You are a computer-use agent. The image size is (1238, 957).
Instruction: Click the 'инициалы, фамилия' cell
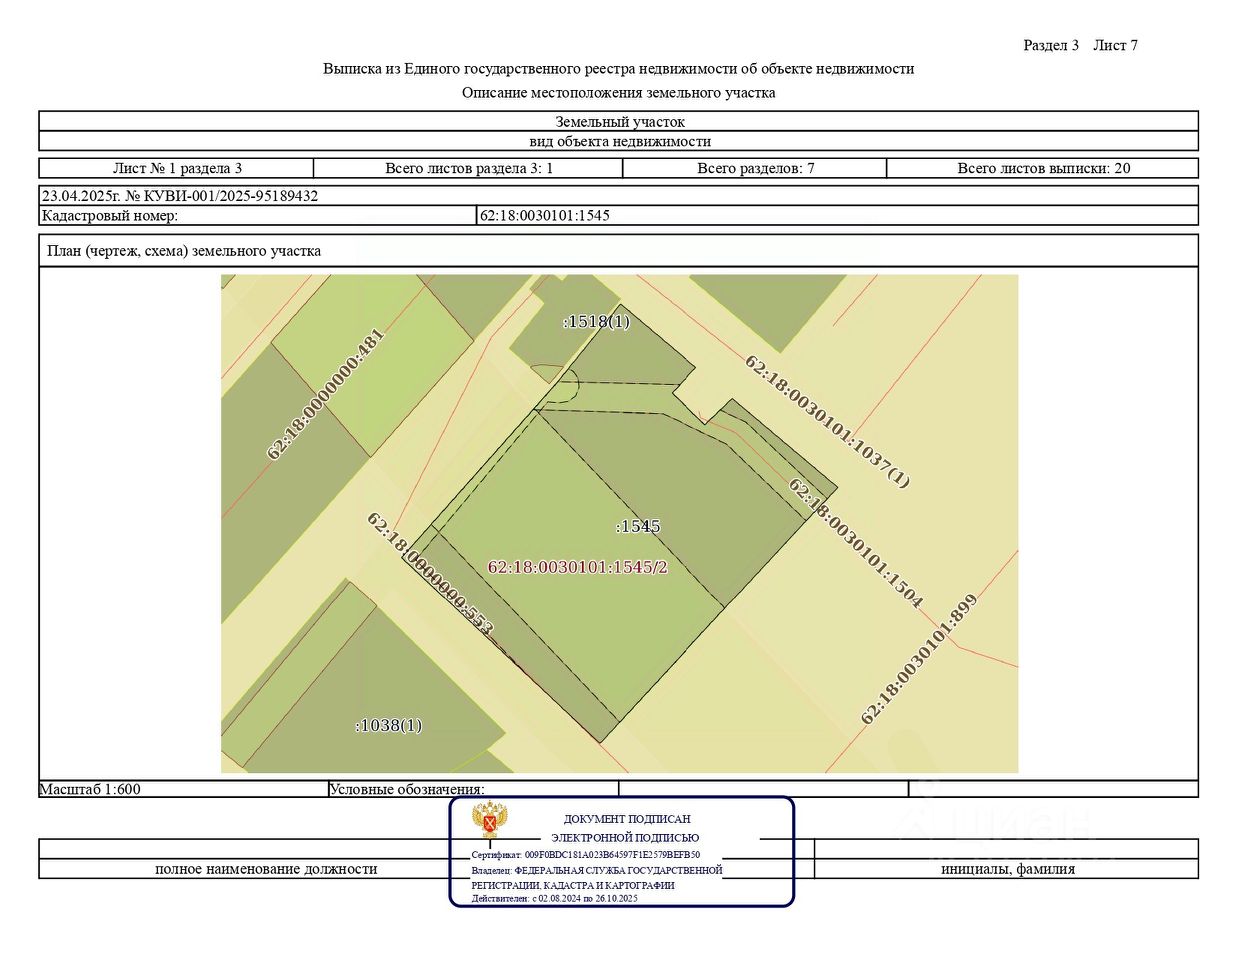pos(1007,869)
